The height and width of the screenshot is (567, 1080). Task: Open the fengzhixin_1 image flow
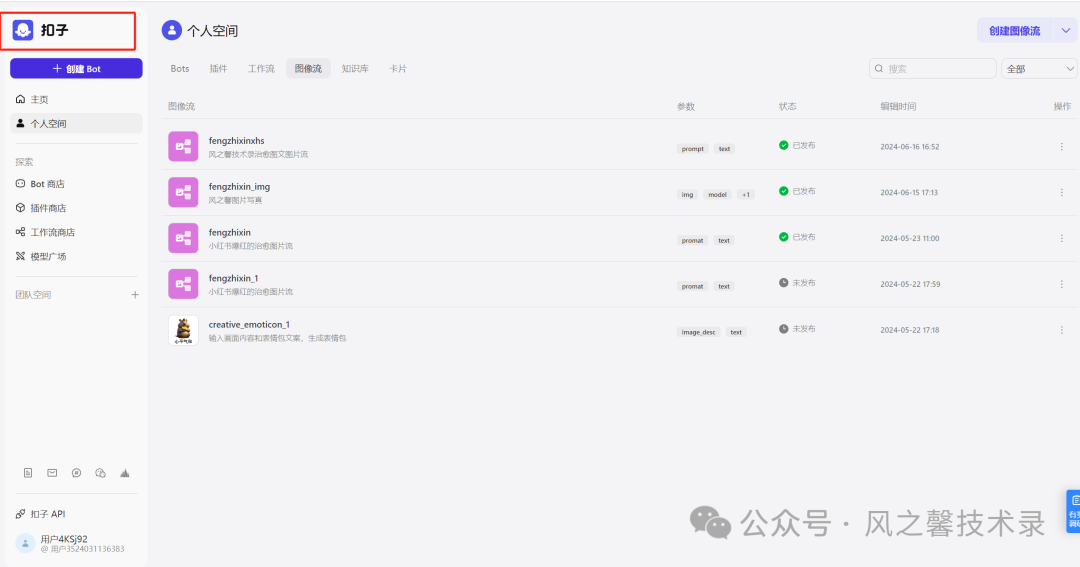[233, 278]
